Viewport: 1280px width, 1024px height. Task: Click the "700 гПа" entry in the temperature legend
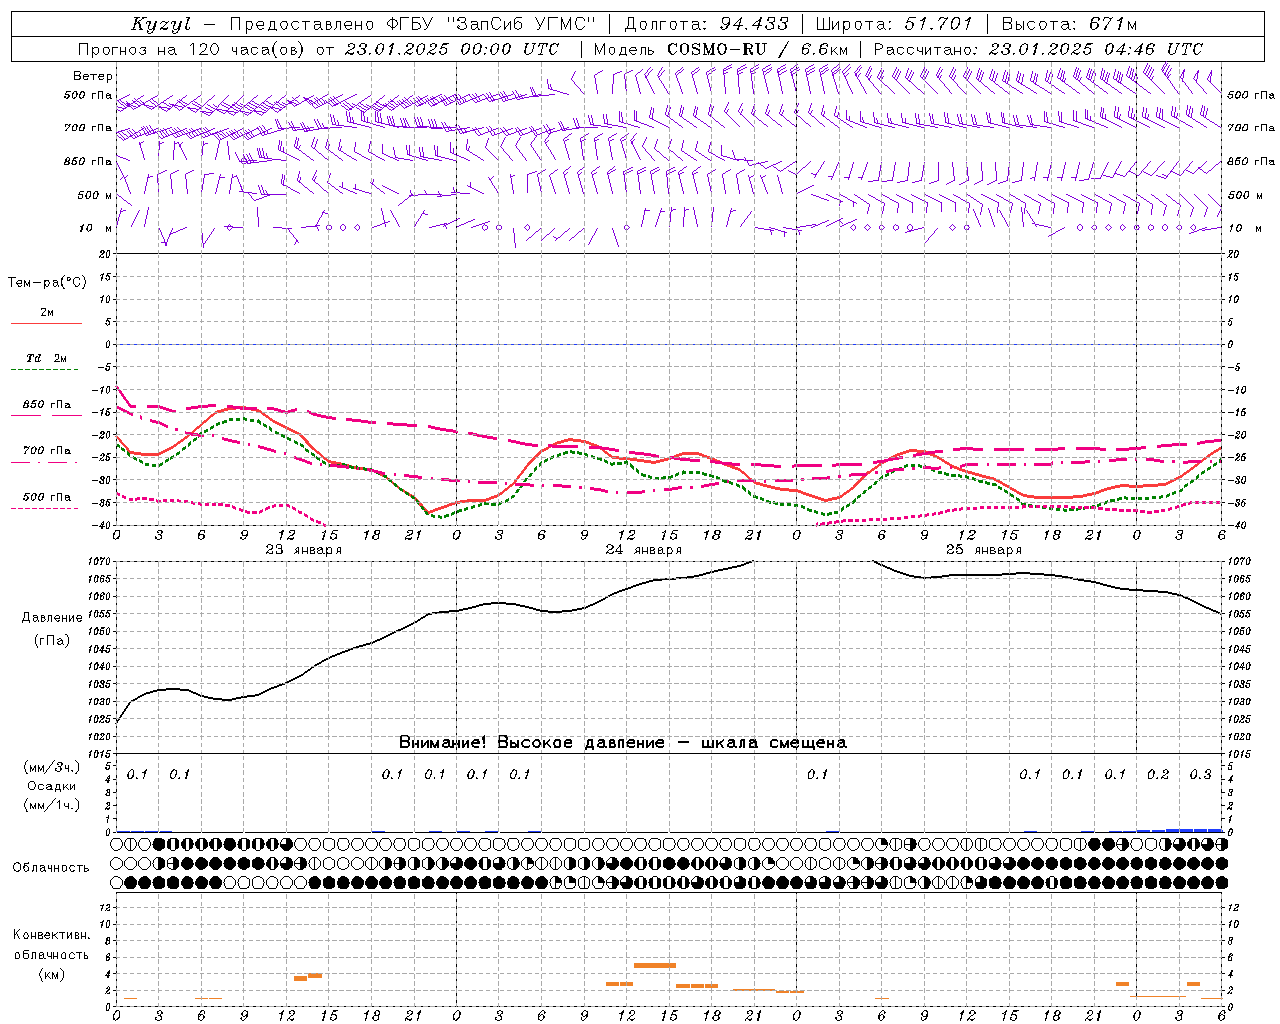click(47, 451)
